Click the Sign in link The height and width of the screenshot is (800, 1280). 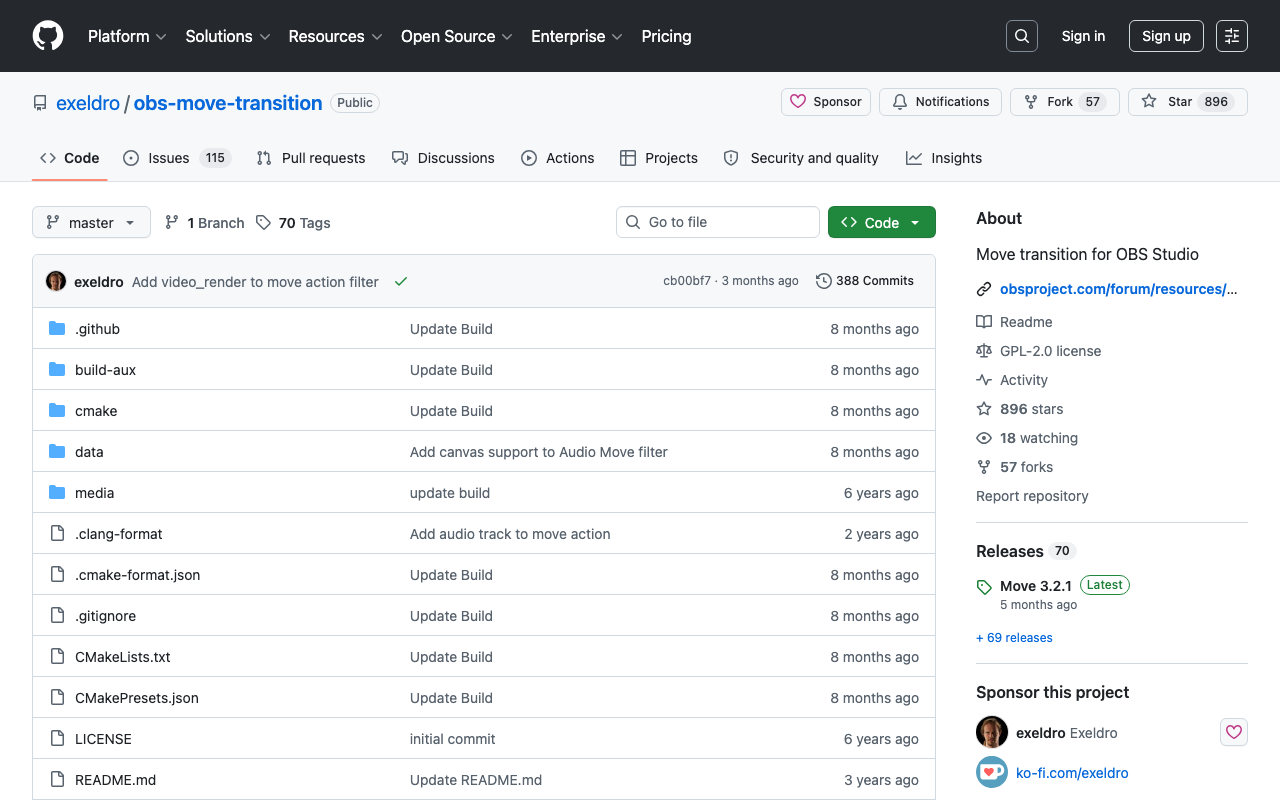coord(1083,36)
